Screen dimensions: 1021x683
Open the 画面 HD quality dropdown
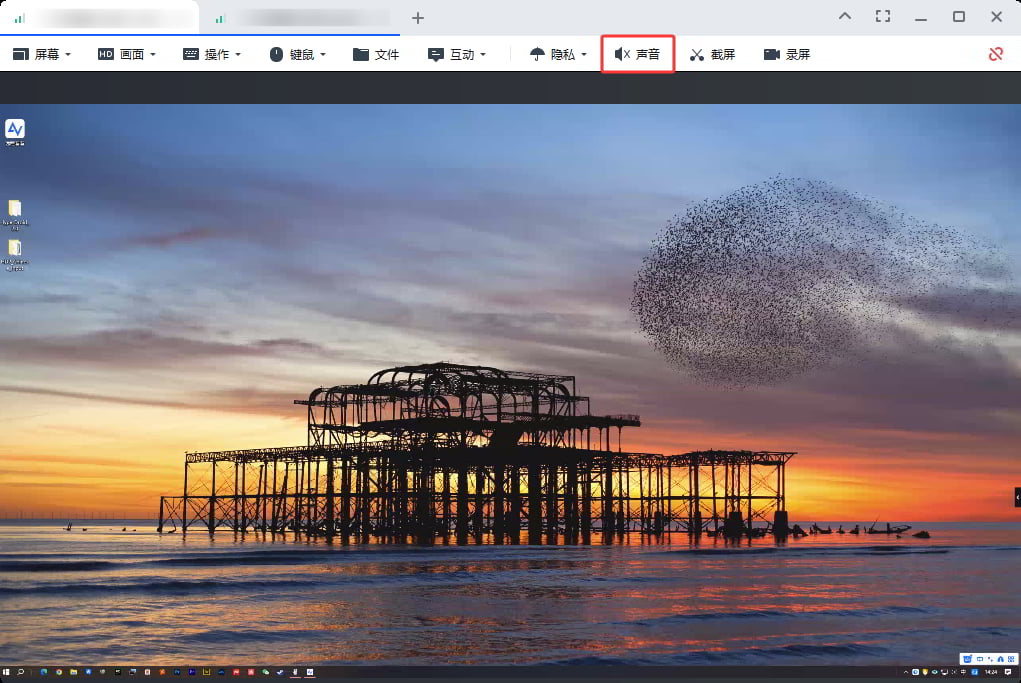(x=126, y=54)
